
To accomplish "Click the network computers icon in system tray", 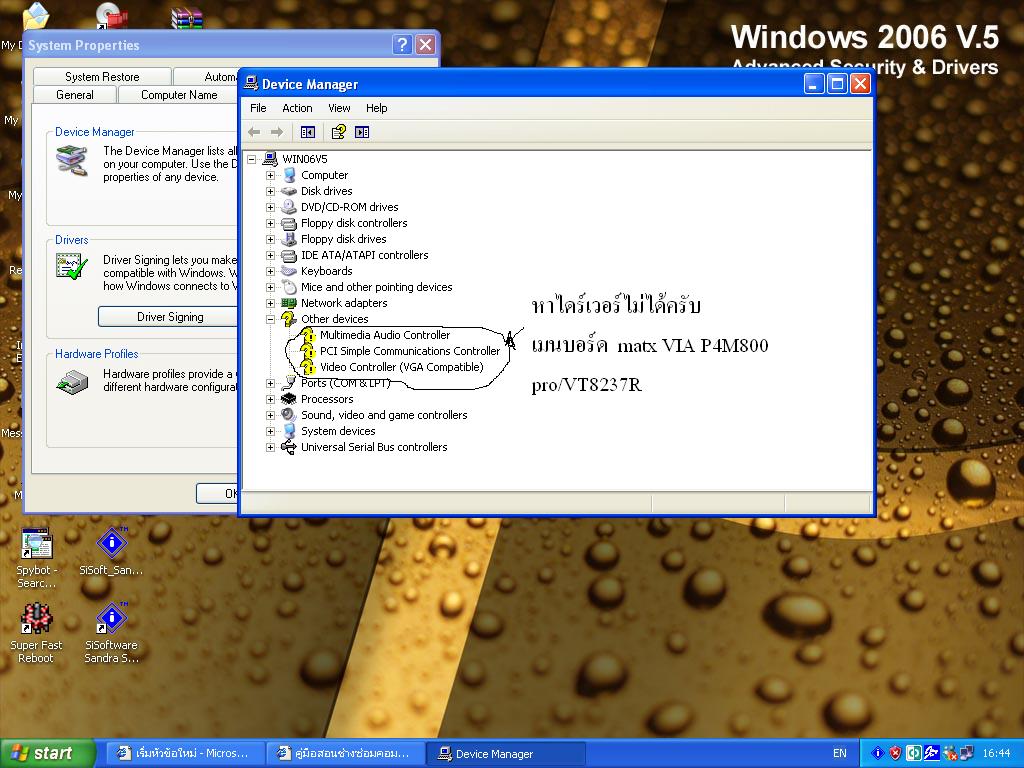I will 967,753.
